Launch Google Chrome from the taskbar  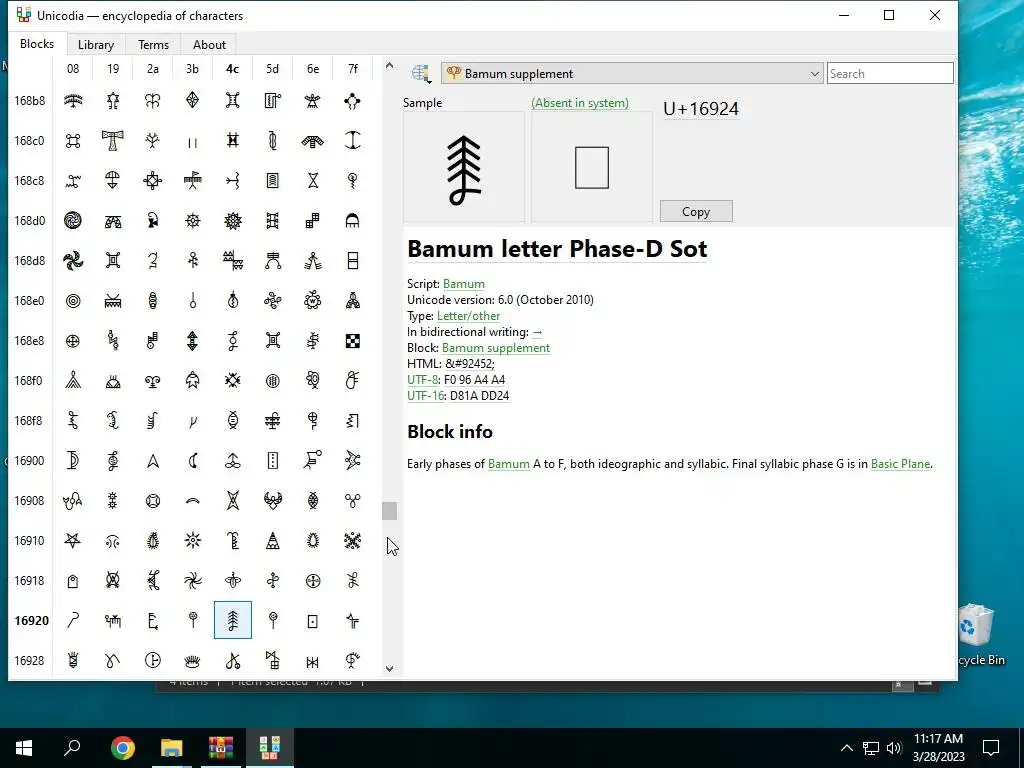(x=122, y=748)
